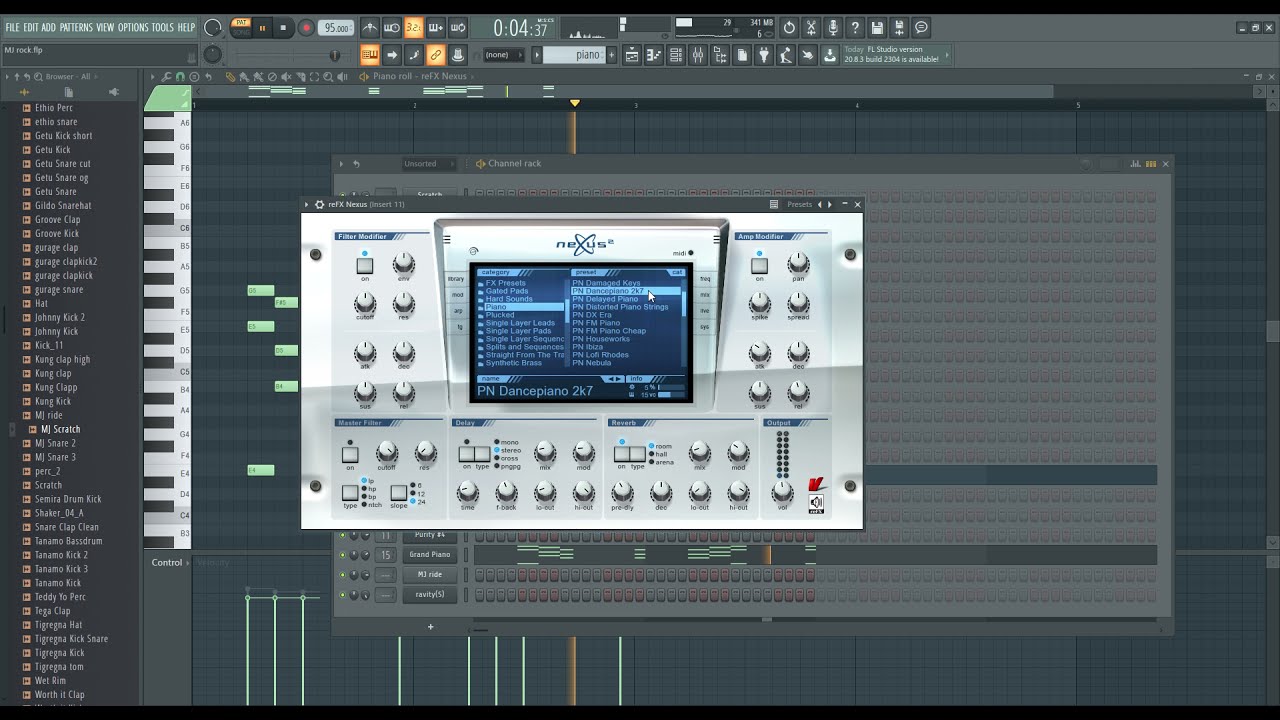Select the hall reverb type option
Image resolution: width=1280 pixels, height=720 pixels.
(660, 454)
